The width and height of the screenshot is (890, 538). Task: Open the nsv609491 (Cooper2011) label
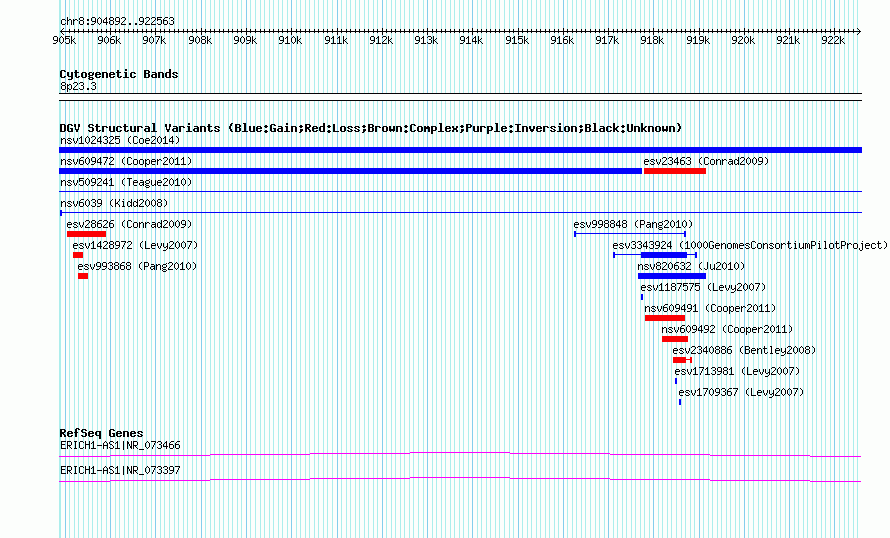(710, 308)
